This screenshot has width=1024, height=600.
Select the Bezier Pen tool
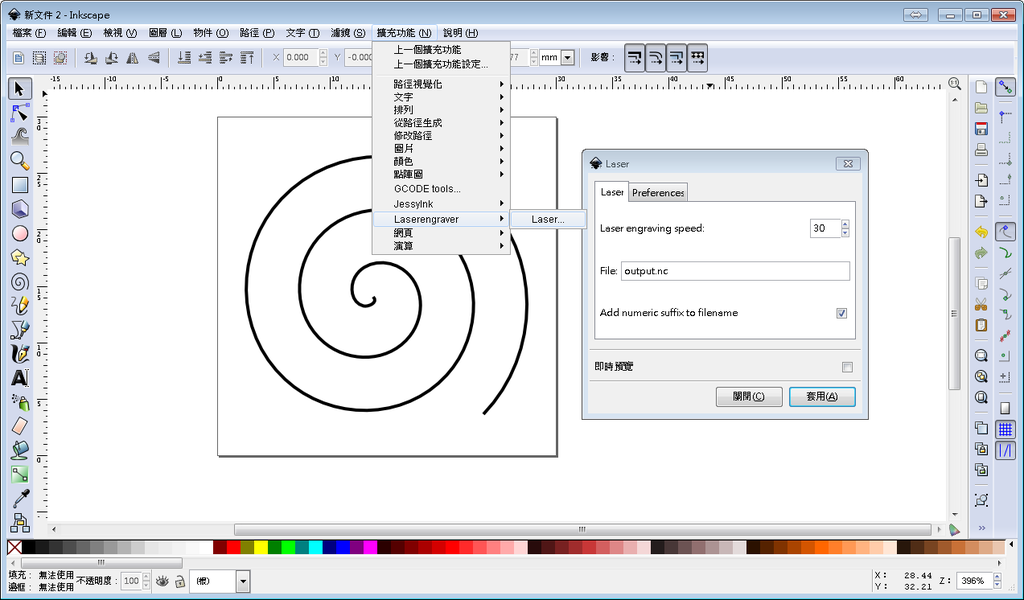20,330
